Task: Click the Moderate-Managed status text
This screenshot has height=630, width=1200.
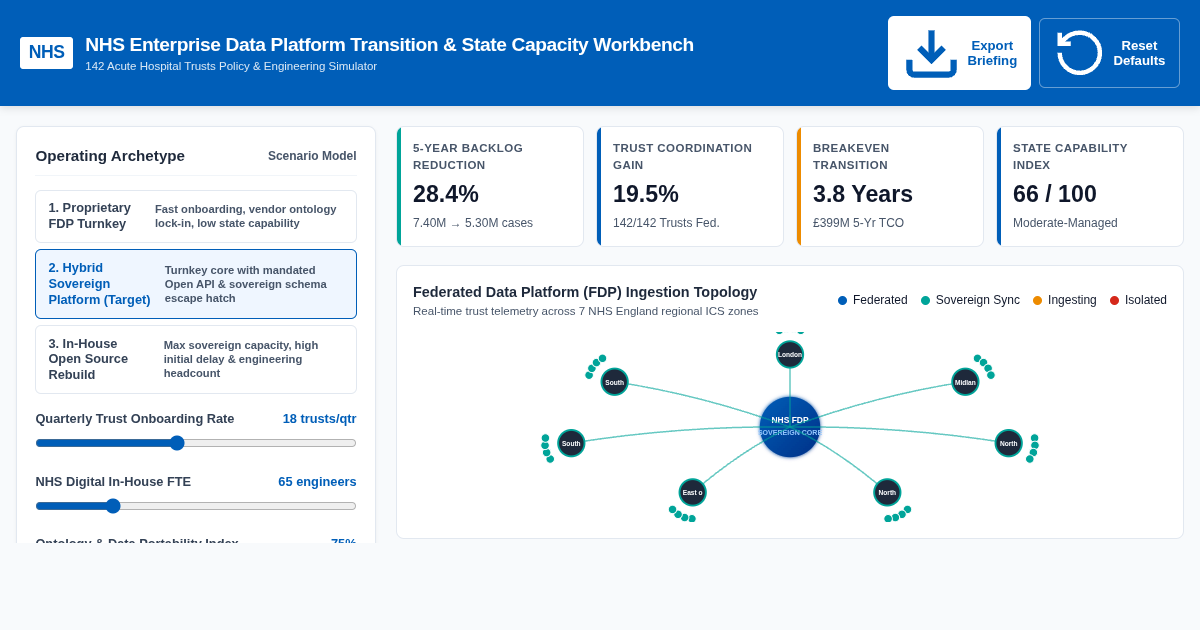Action: (1065, 223)
